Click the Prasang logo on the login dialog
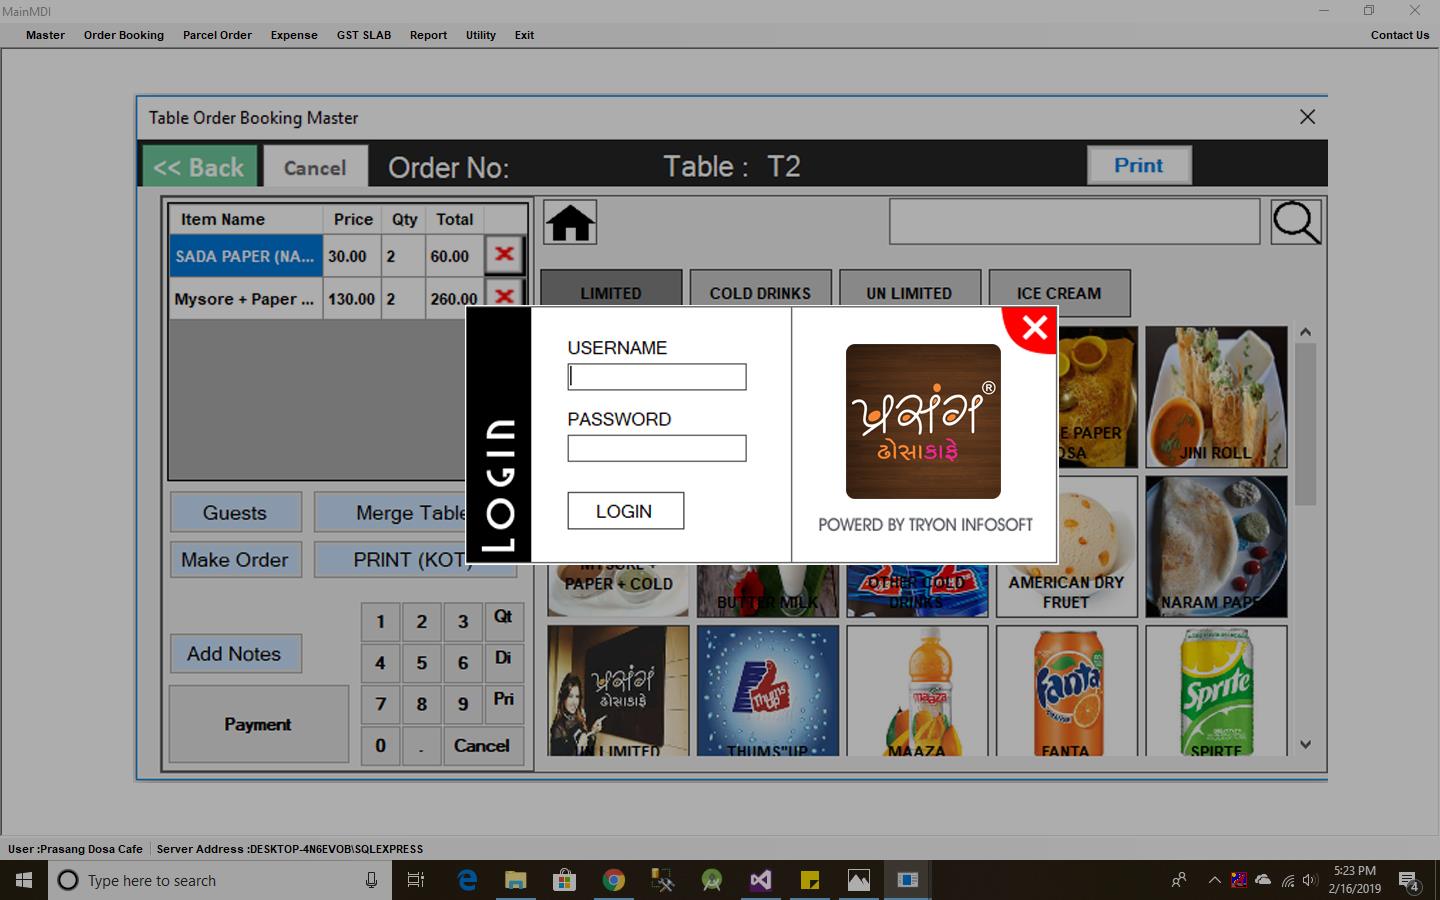Screen dimensions: 1440x900 click(922, 421)
